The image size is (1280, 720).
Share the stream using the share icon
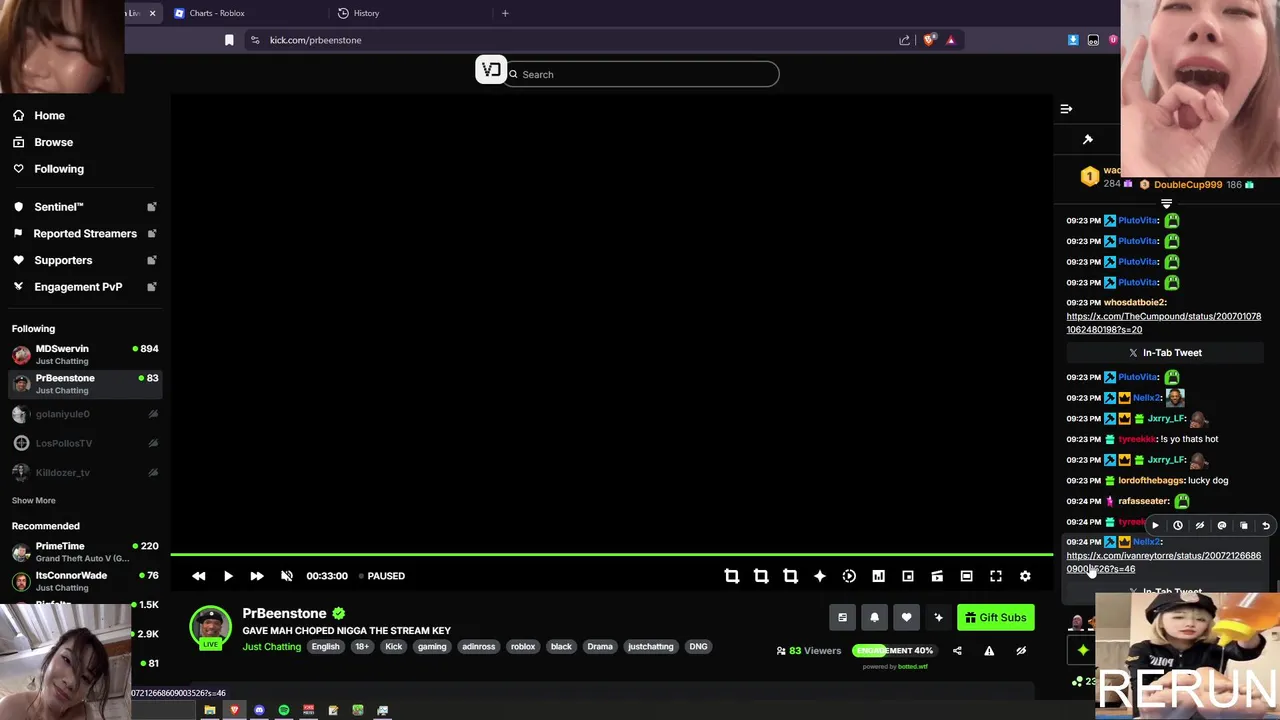point(957,651)
